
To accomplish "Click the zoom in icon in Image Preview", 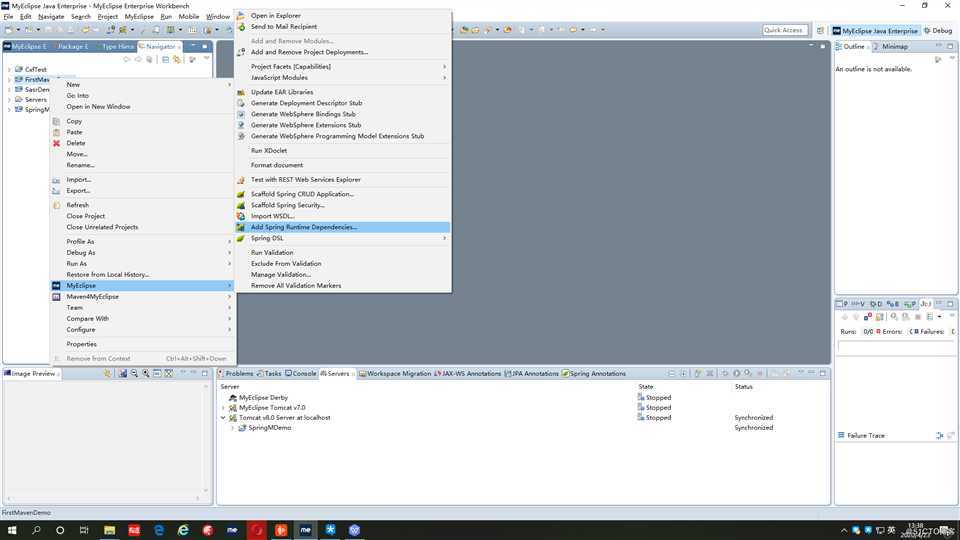I will coord(146,373).
